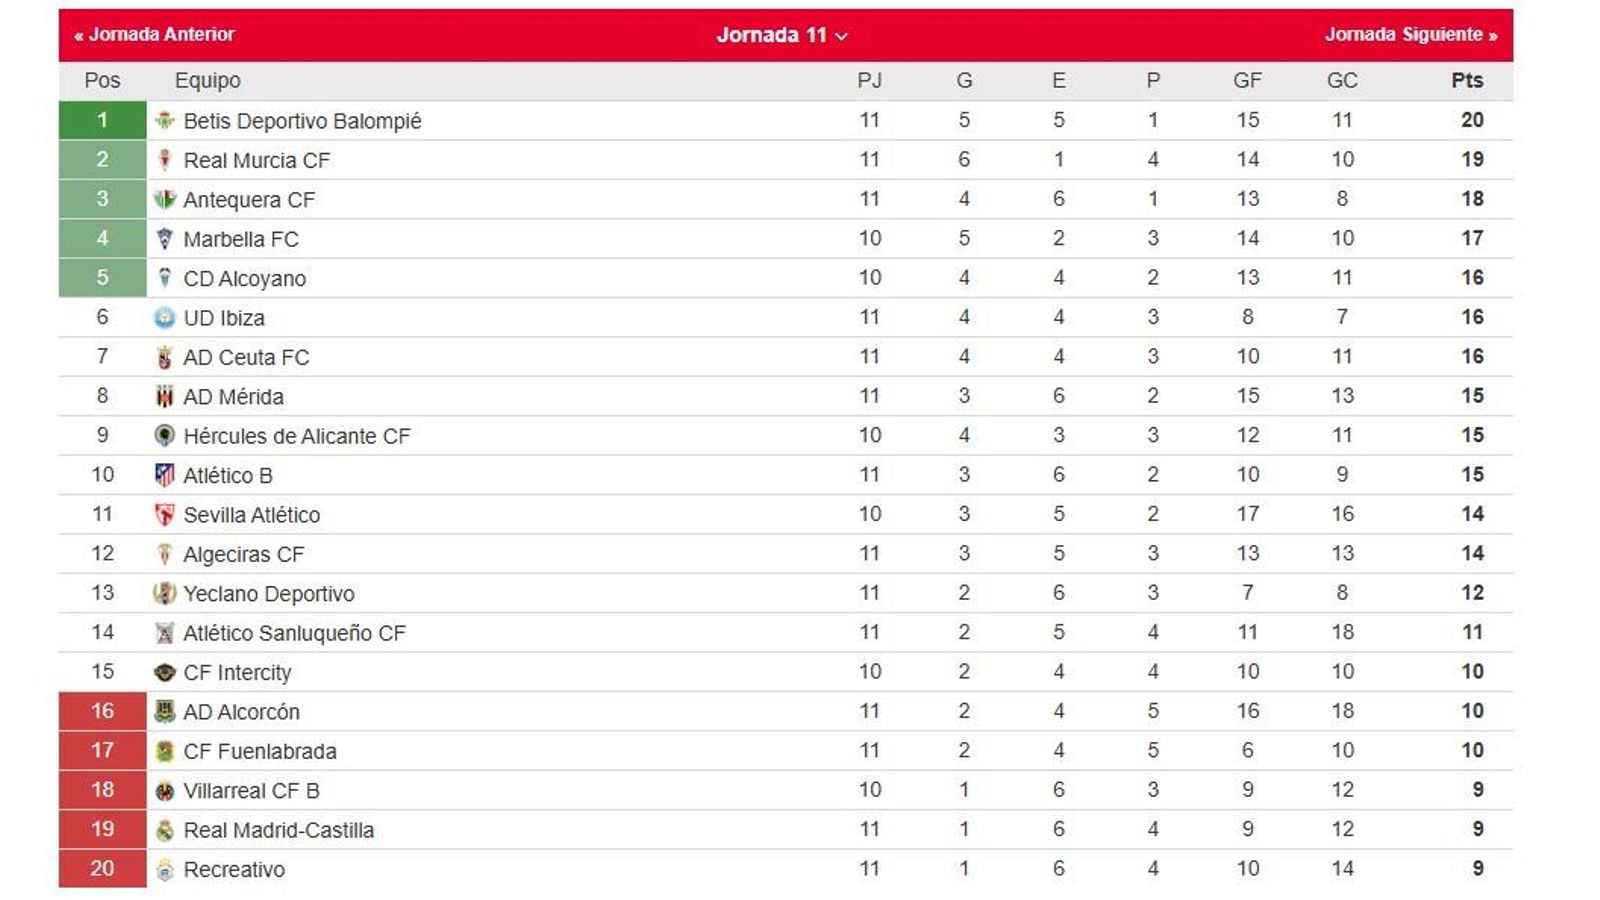The height and width of the screenshot is (900, 1600).
Task: Click the green position 1 cell
Action: point(101,119)
